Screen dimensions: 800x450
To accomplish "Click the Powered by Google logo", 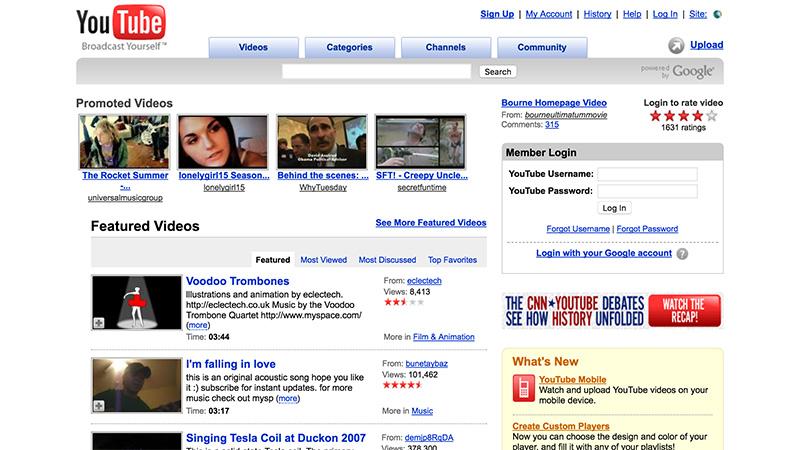I will (678, 71).
